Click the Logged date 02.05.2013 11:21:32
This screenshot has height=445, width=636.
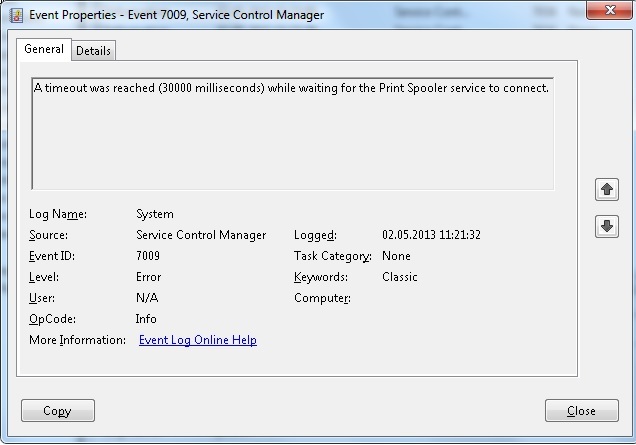pyautogui.click(x=431, y=235)
